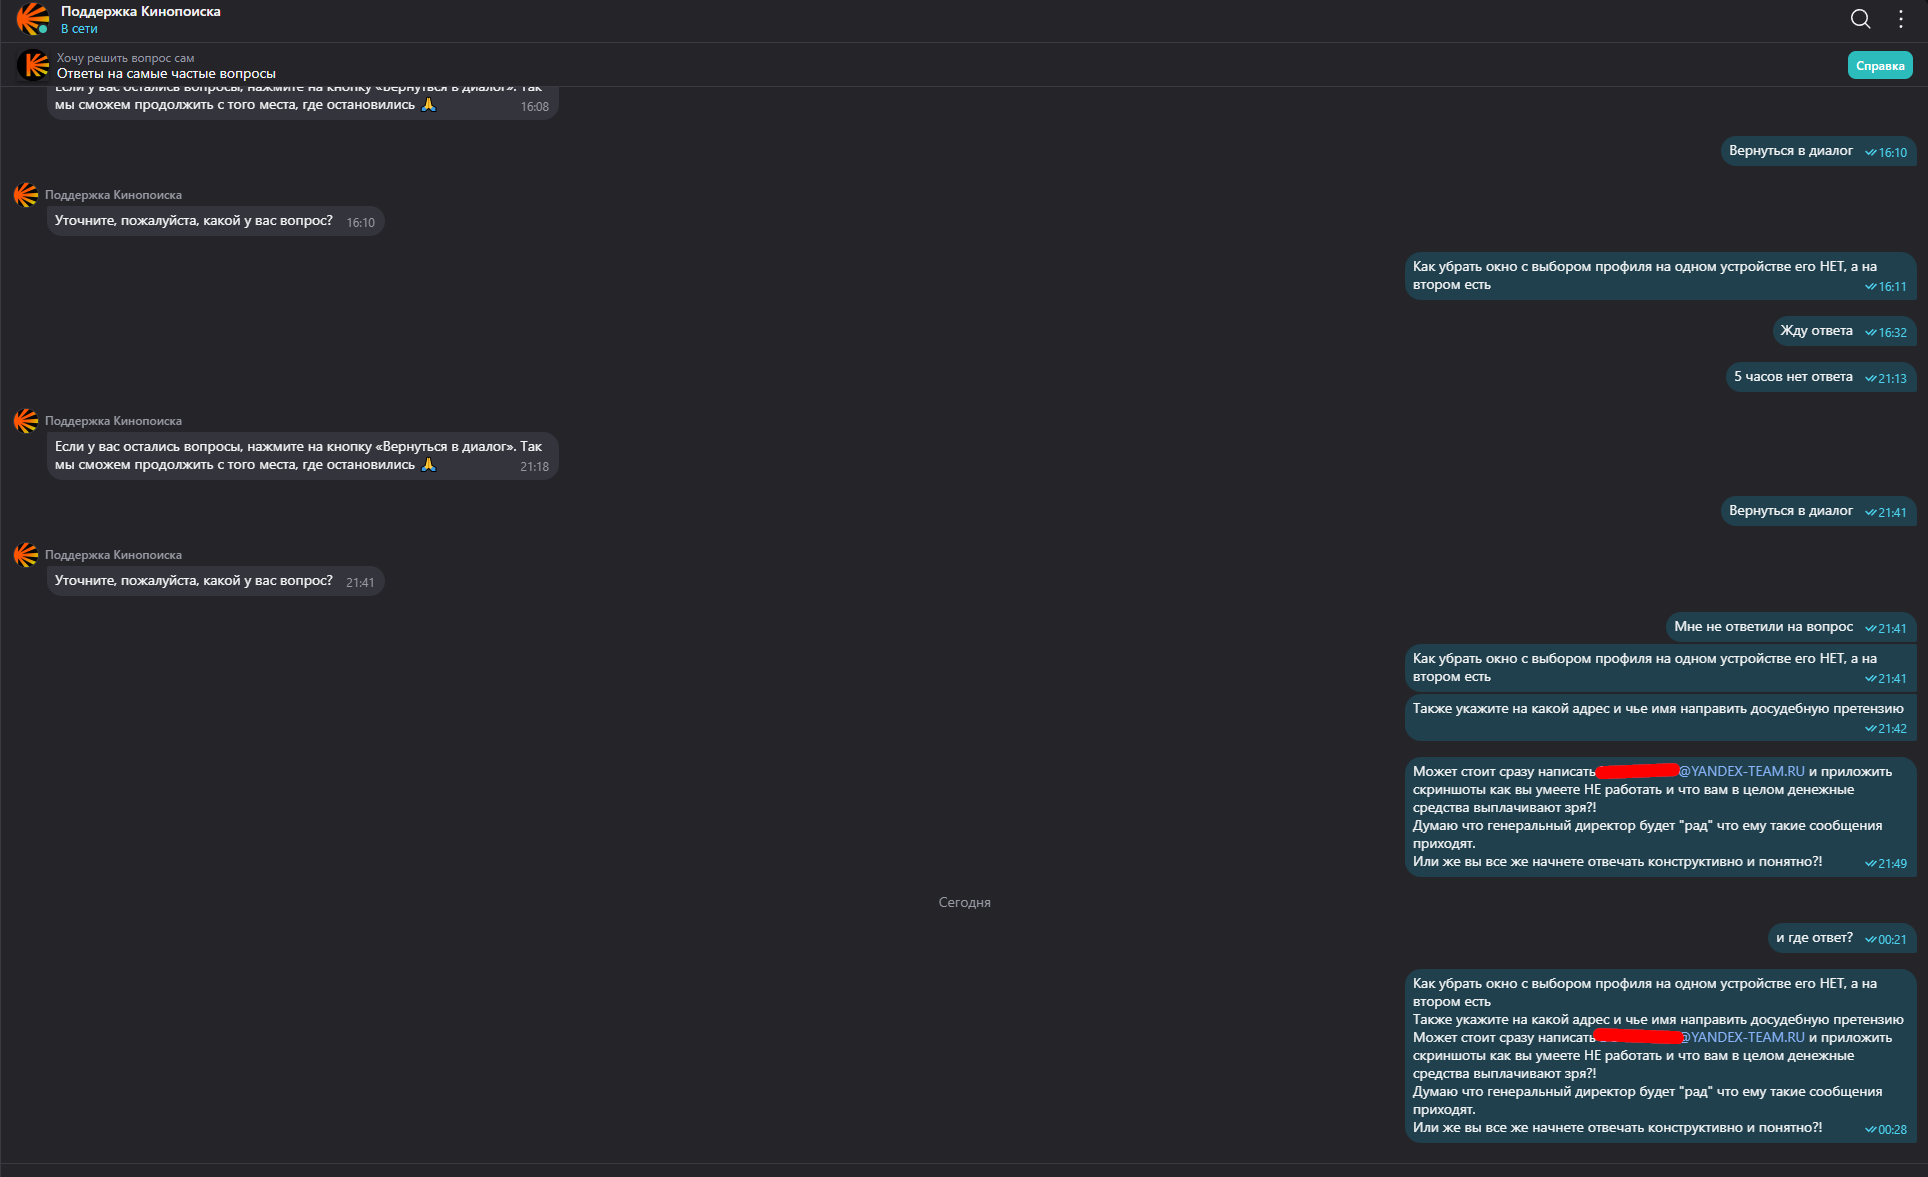This screenshot has height=1177, width=1928.
Task: Select the "Жду ответа" message bubble
Action: 1816,331
